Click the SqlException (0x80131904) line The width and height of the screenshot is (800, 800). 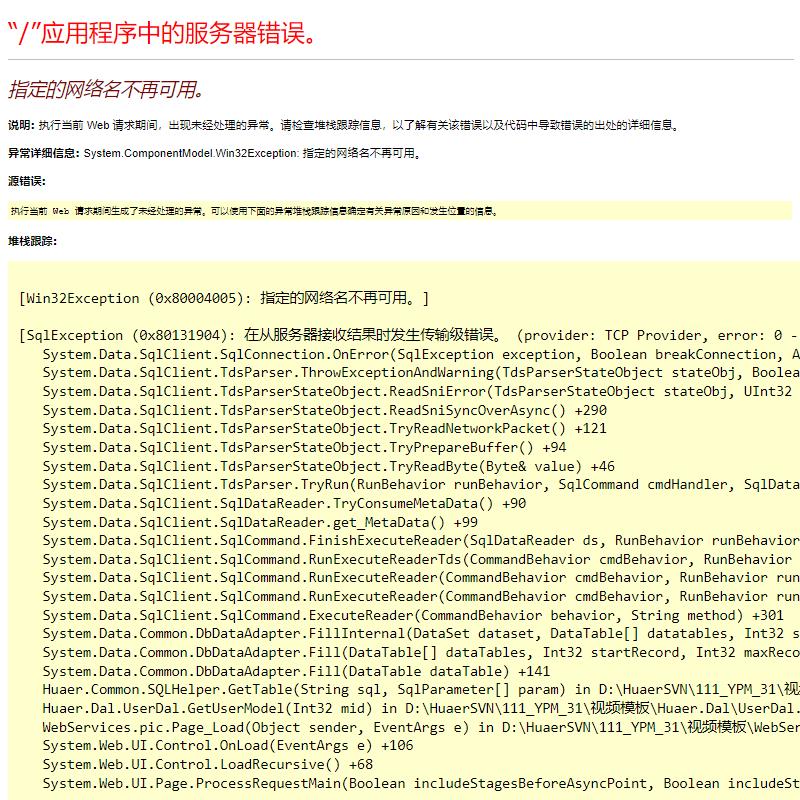click(400, 335)
